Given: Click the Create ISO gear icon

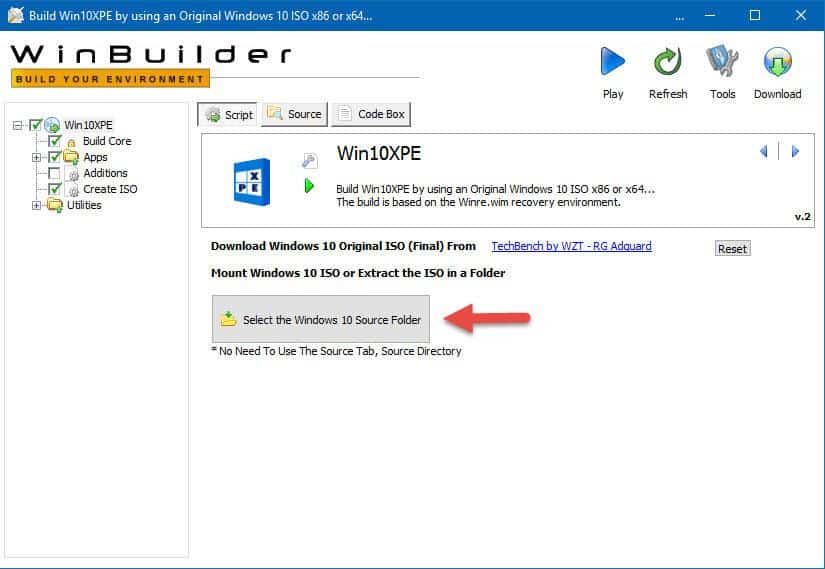Looking at the screenshot, I should [74, 189].
